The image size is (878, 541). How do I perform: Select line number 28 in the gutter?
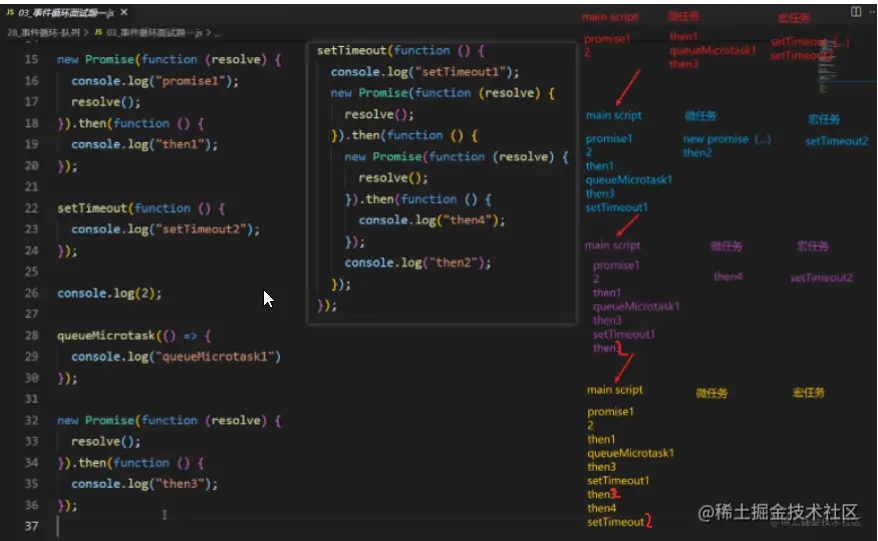click(31, 335)
